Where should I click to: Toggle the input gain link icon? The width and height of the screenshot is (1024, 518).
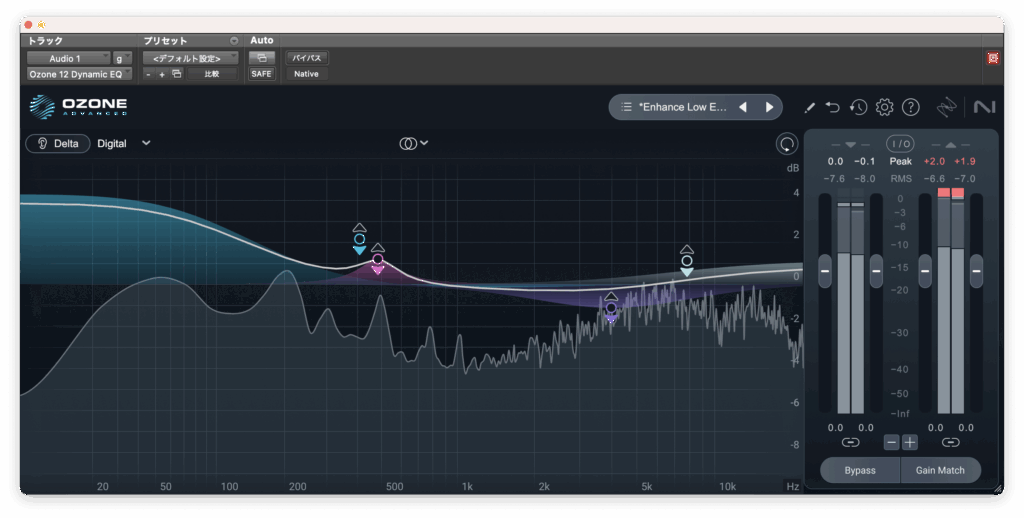coord(850,442)
